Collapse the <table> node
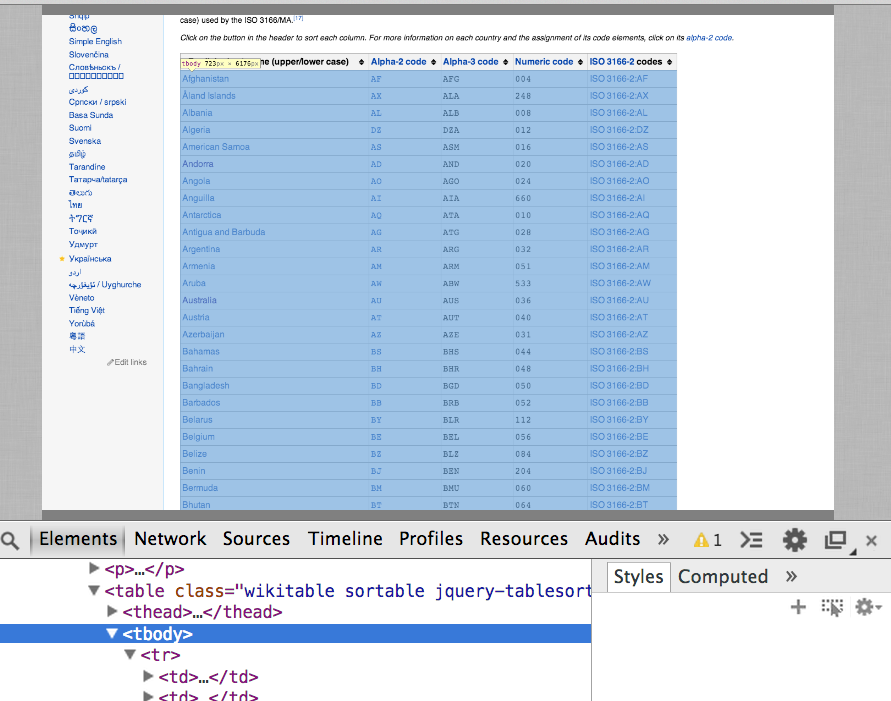891x701 pixels. click(94, 590)
